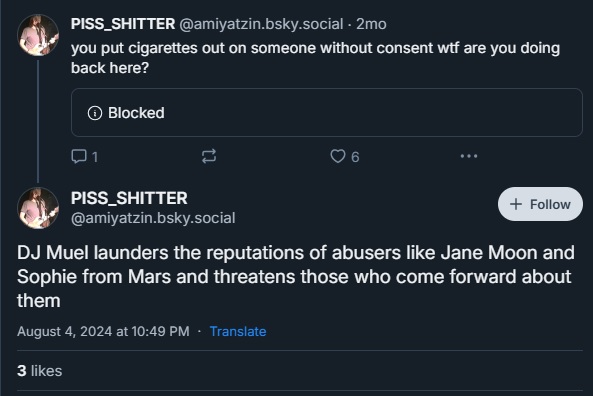Viewport: 593px width, 396px height.
Task: Translate the DJ Muel post
Action: [x=238, y=331]
